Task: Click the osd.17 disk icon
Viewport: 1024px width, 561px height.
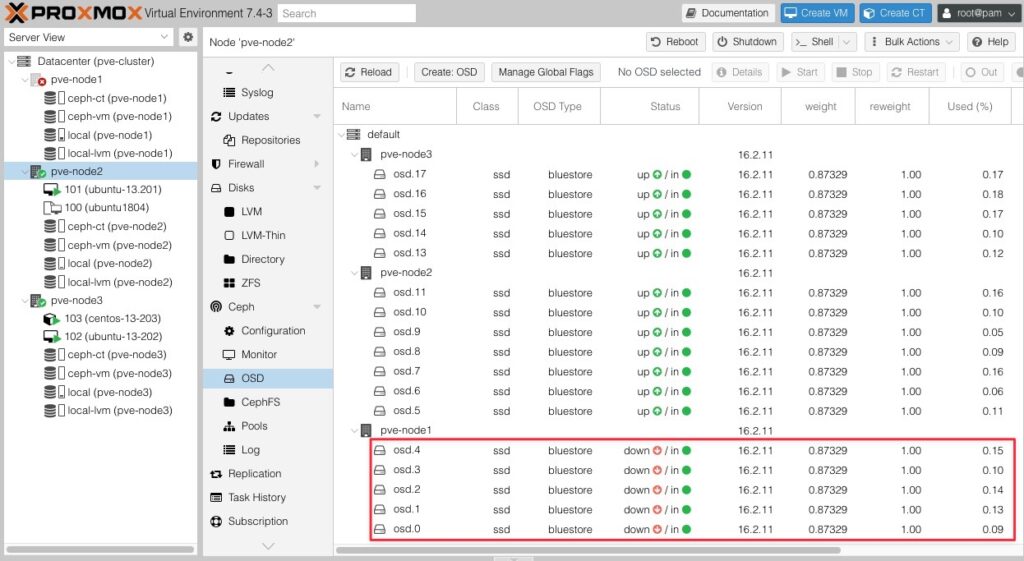Action: 379,174
